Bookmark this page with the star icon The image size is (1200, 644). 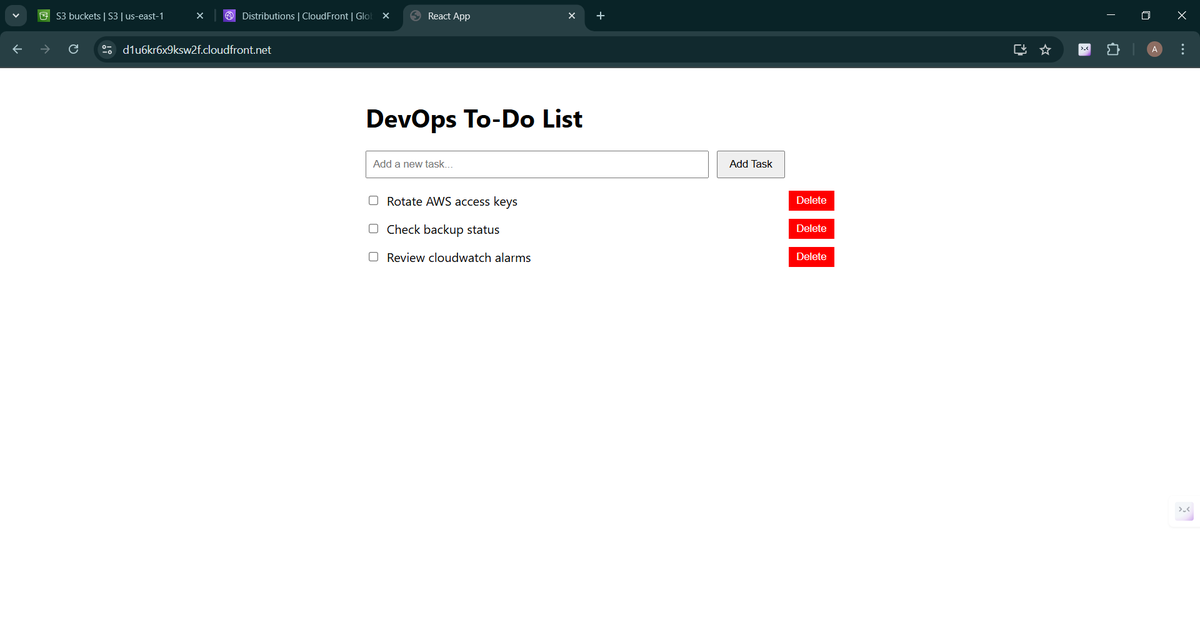point(1046,50)
